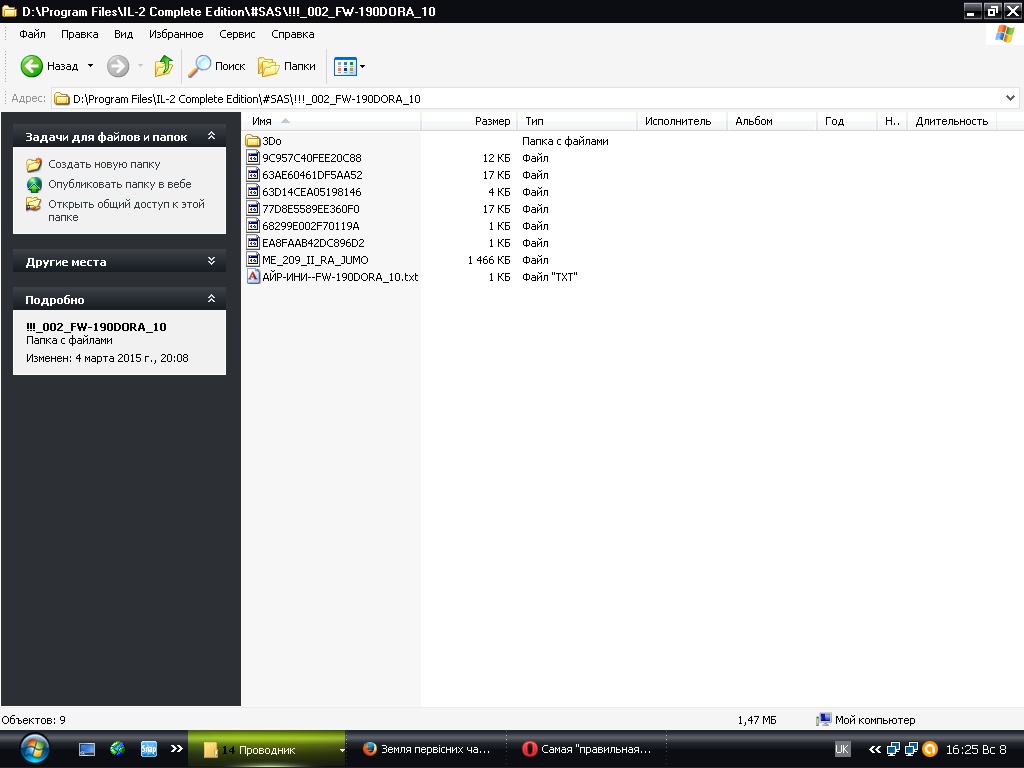Click the orange tray notification icon
The width and height of the screenshot is (1024, 768).
coord(930,749)
